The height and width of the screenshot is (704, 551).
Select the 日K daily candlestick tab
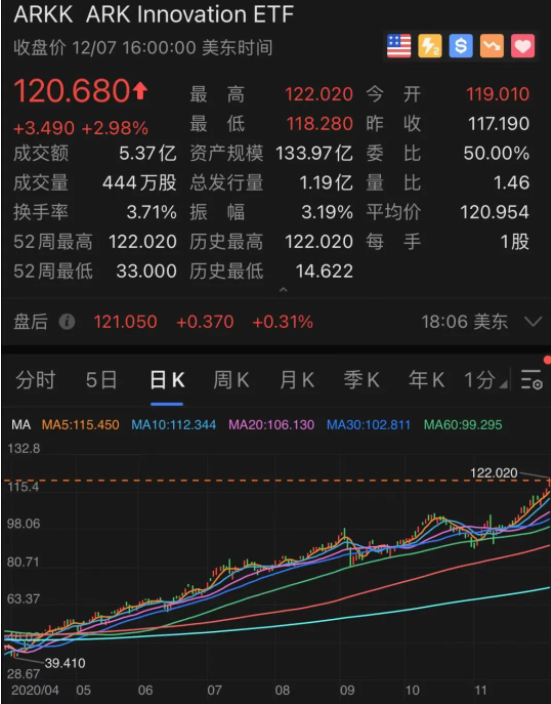167,380
